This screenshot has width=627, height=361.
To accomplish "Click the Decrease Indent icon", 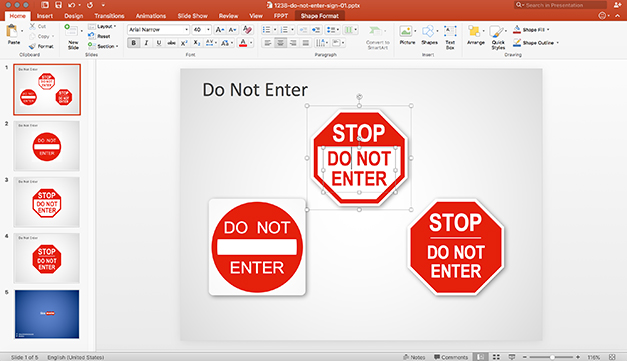I will (x=303, y=30).
